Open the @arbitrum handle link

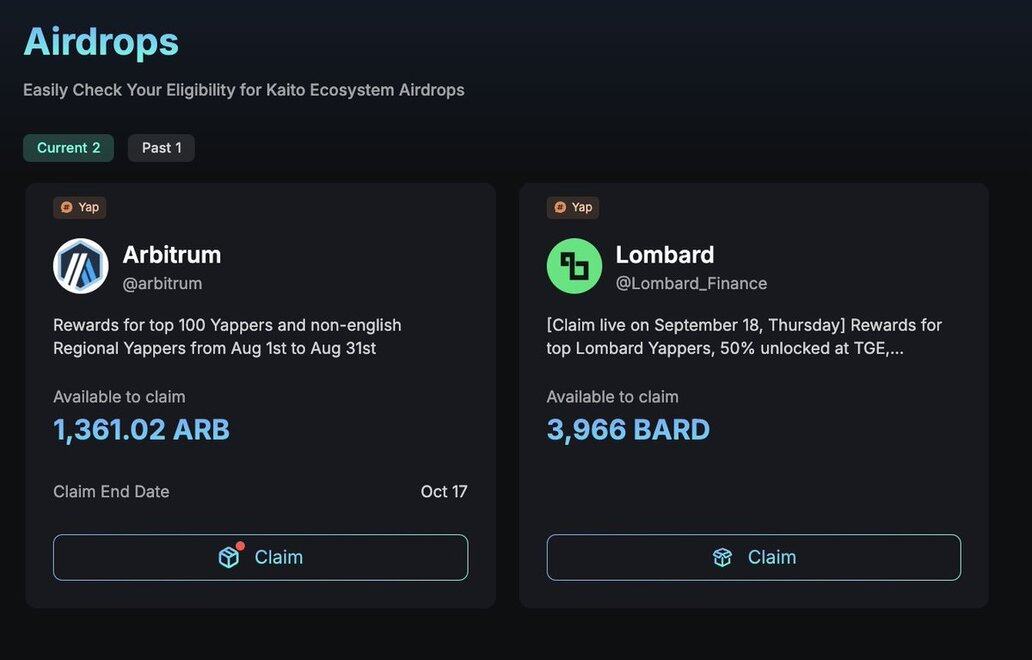click(x=163, y=284)
